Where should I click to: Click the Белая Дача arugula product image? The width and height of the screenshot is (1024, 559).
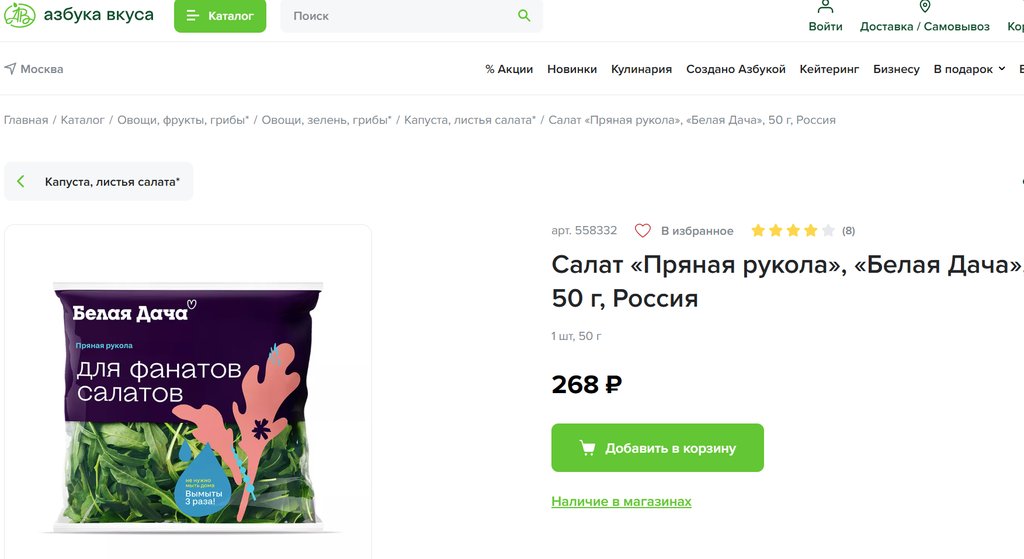[x=188, y=405]
